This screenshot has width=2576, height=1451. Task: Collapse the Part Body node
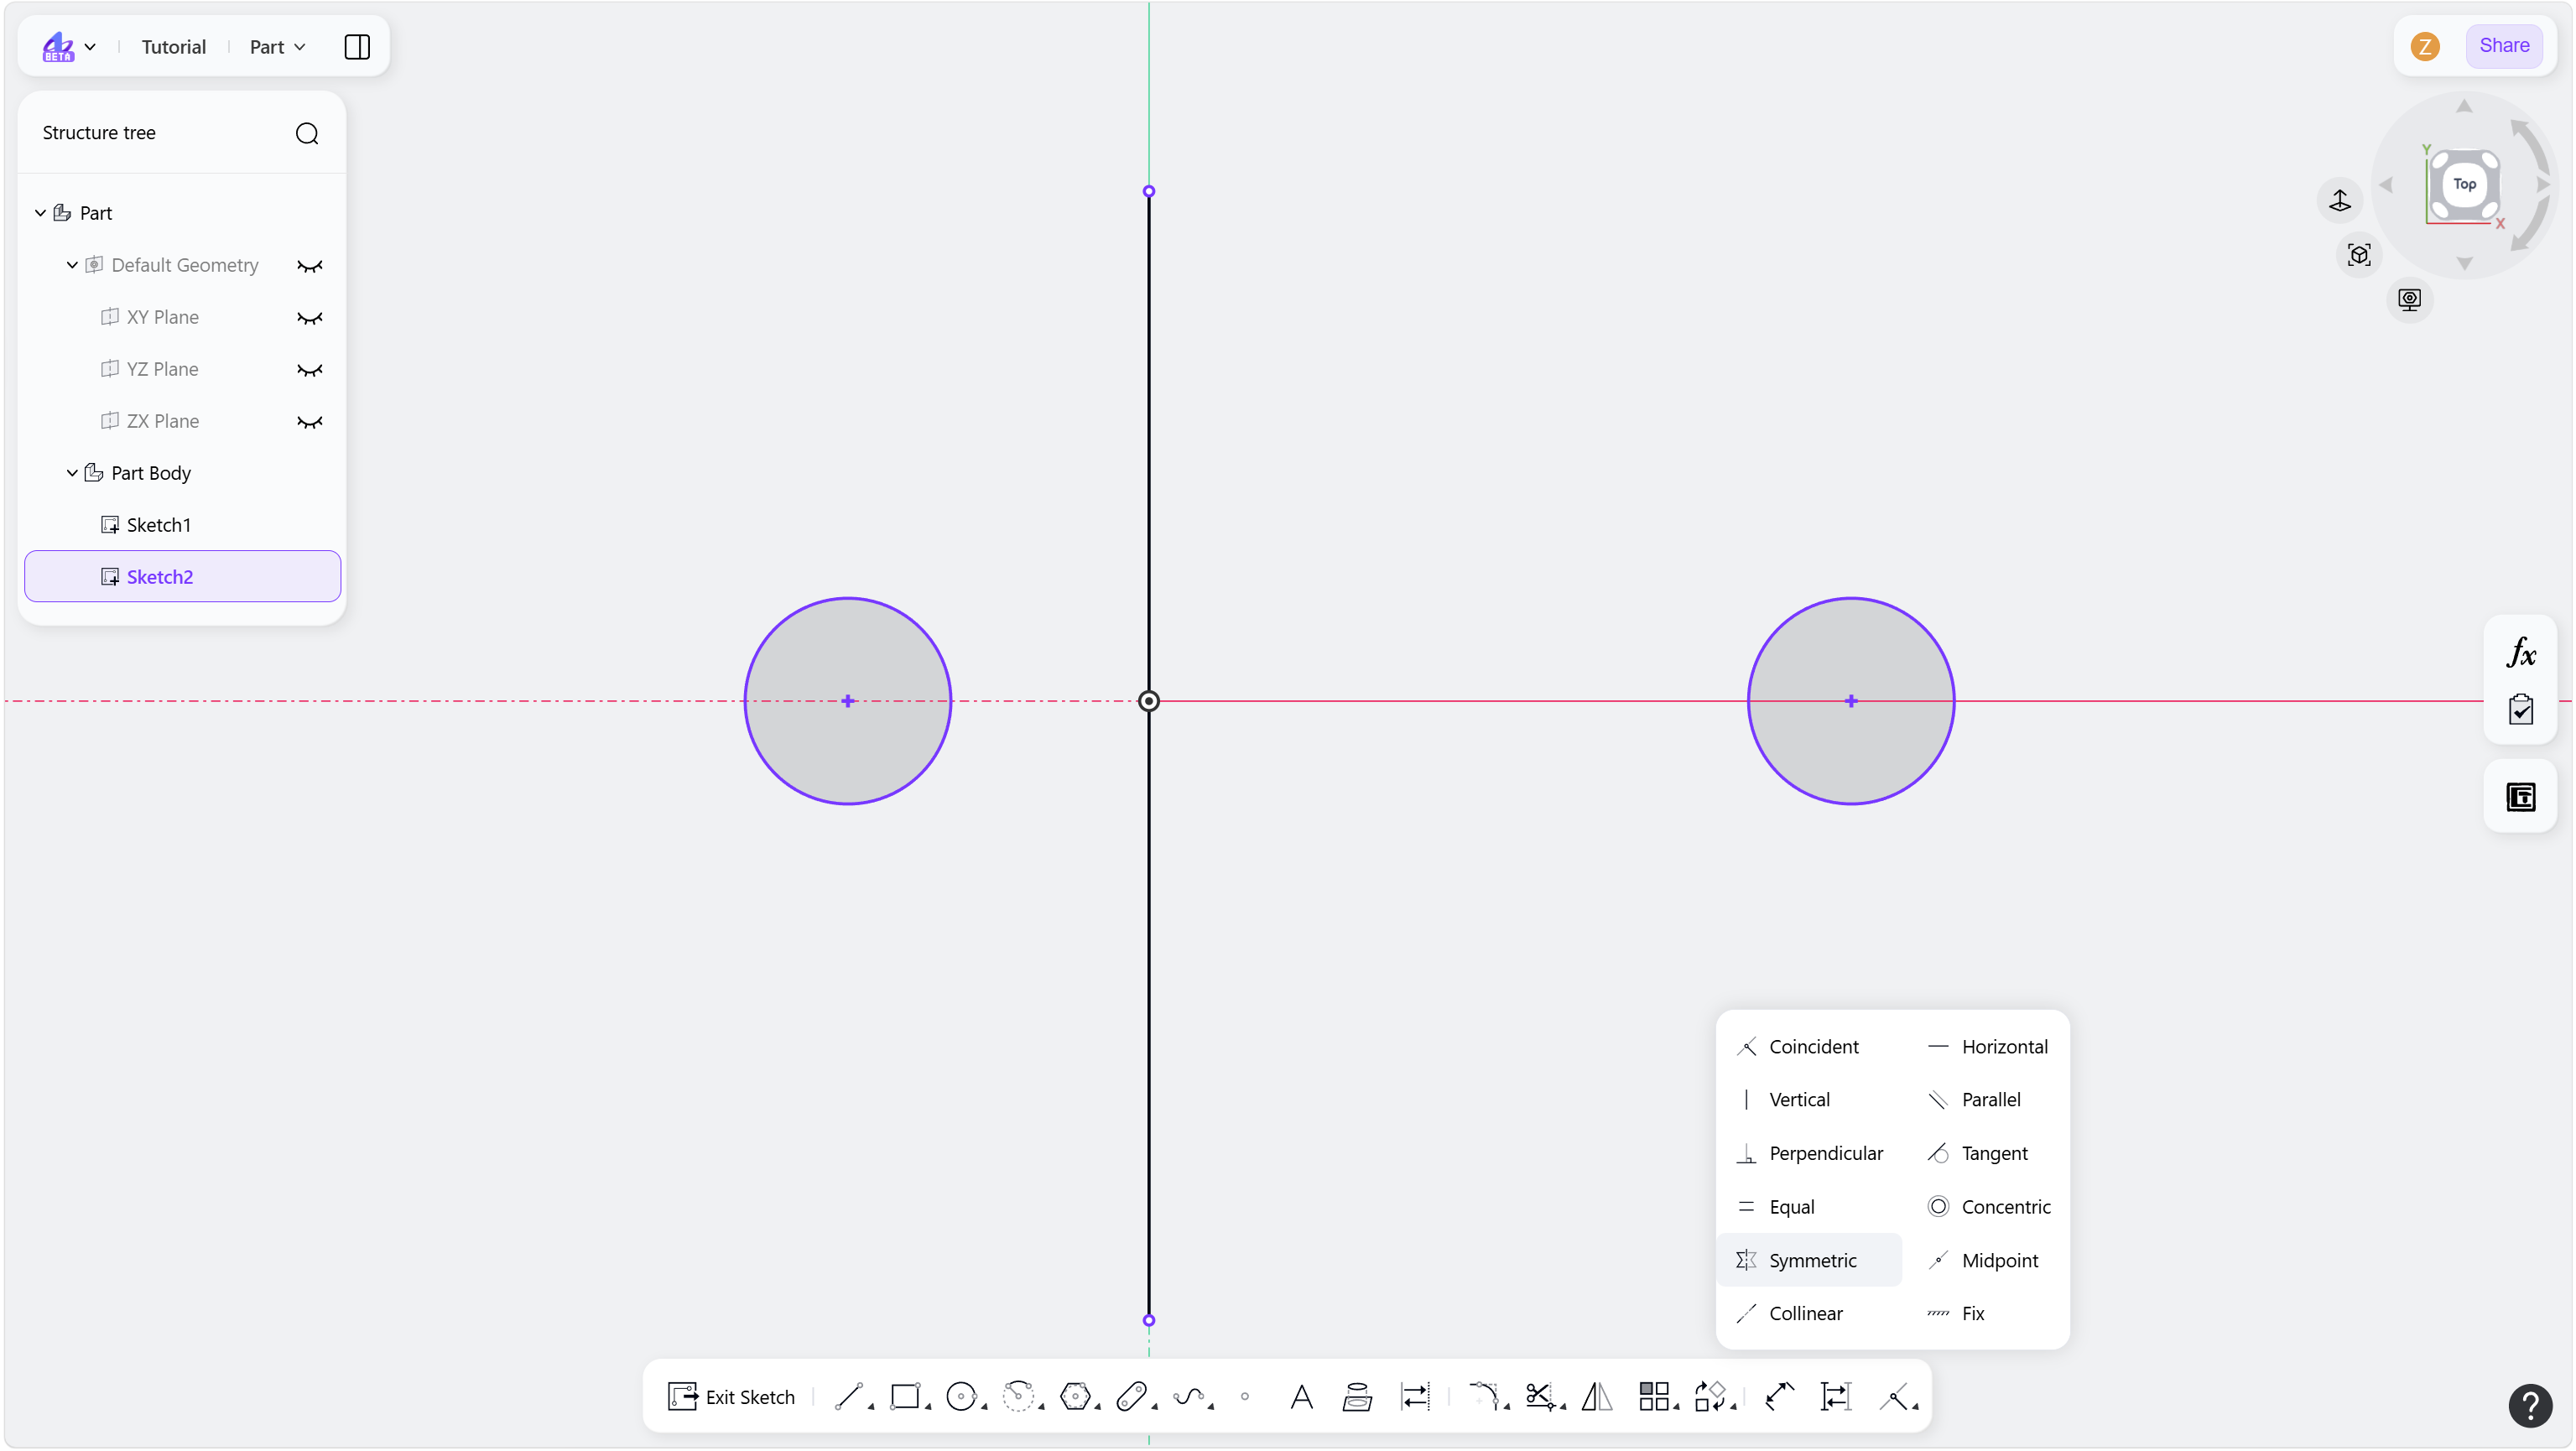point(72,473)
